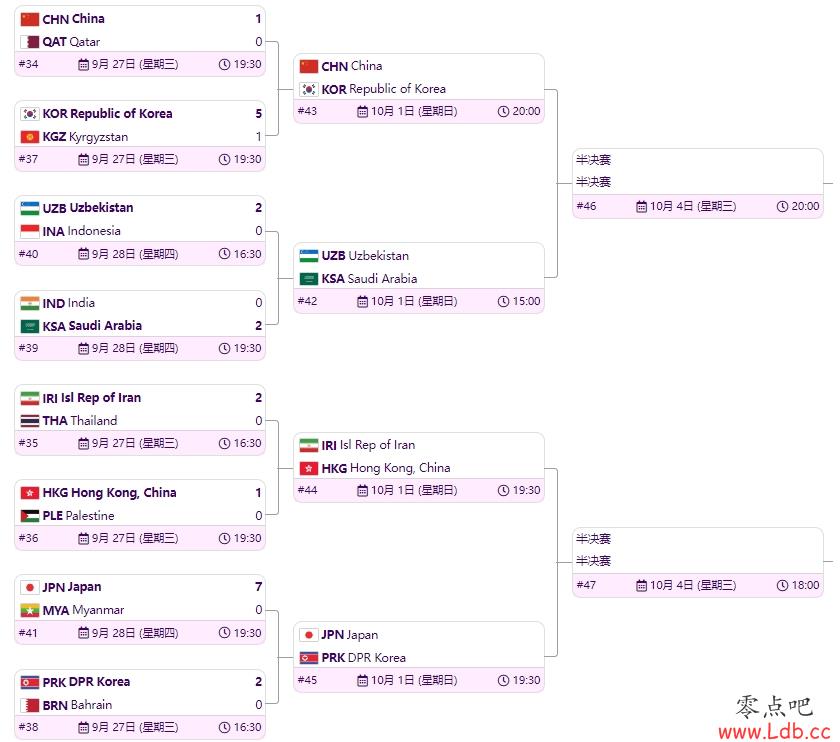Click the clock icon in match #47

[x=782, y=586]
